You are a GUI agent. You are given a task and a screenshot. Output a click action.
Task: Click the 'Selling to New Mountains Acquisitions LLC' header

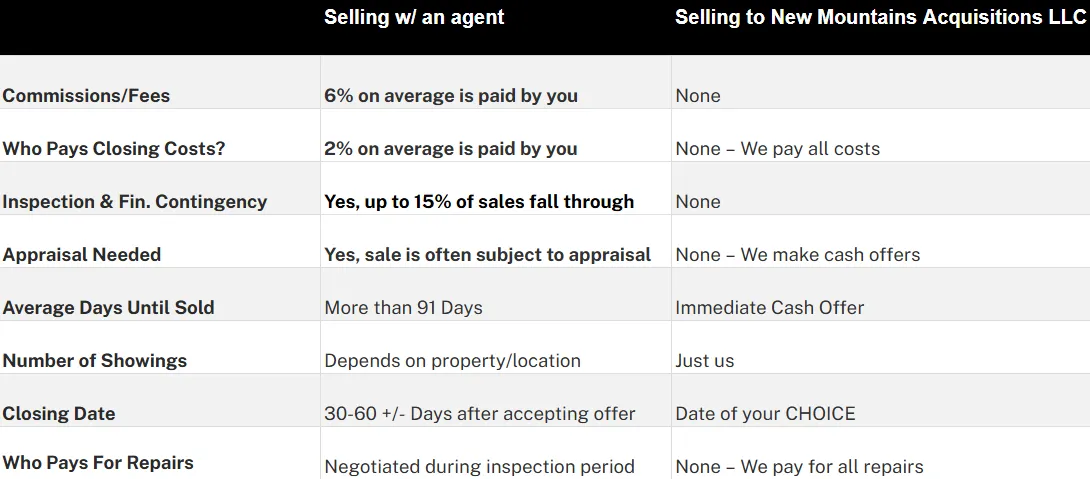pyautogui.click(x=880, y=17)
